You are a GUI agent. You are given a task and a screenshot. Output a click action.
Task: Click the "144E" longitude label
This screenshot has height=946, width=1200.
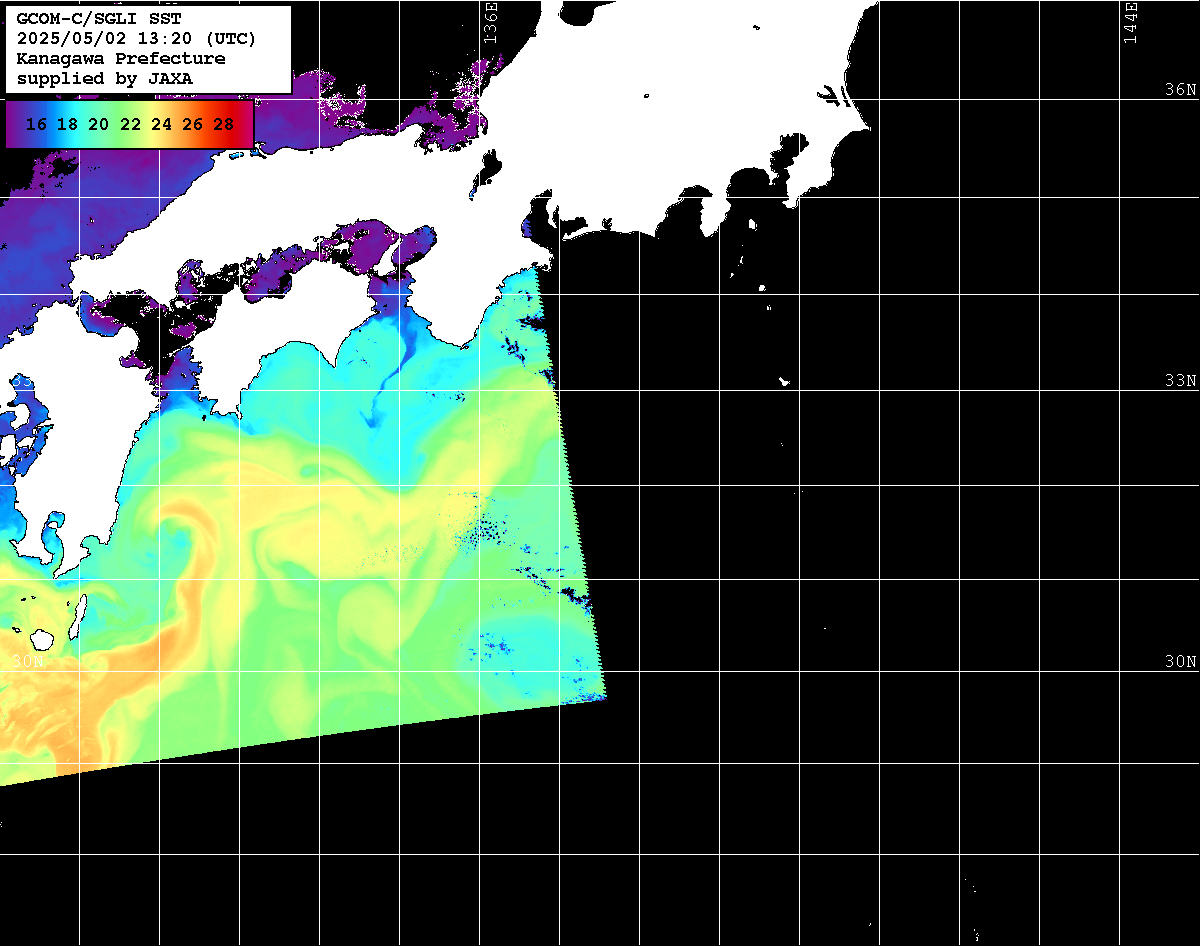[x=1131, y=22]
